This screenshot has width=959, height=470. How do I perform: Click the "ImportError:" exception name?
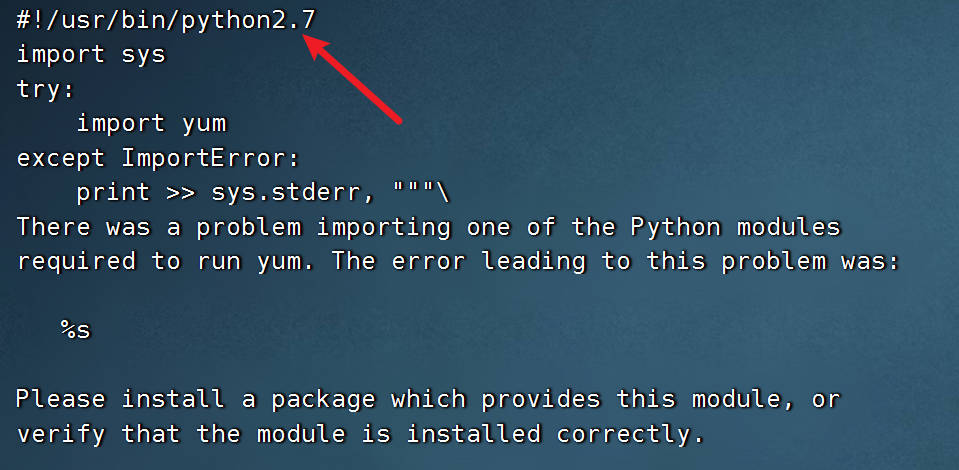pos(211,158)
